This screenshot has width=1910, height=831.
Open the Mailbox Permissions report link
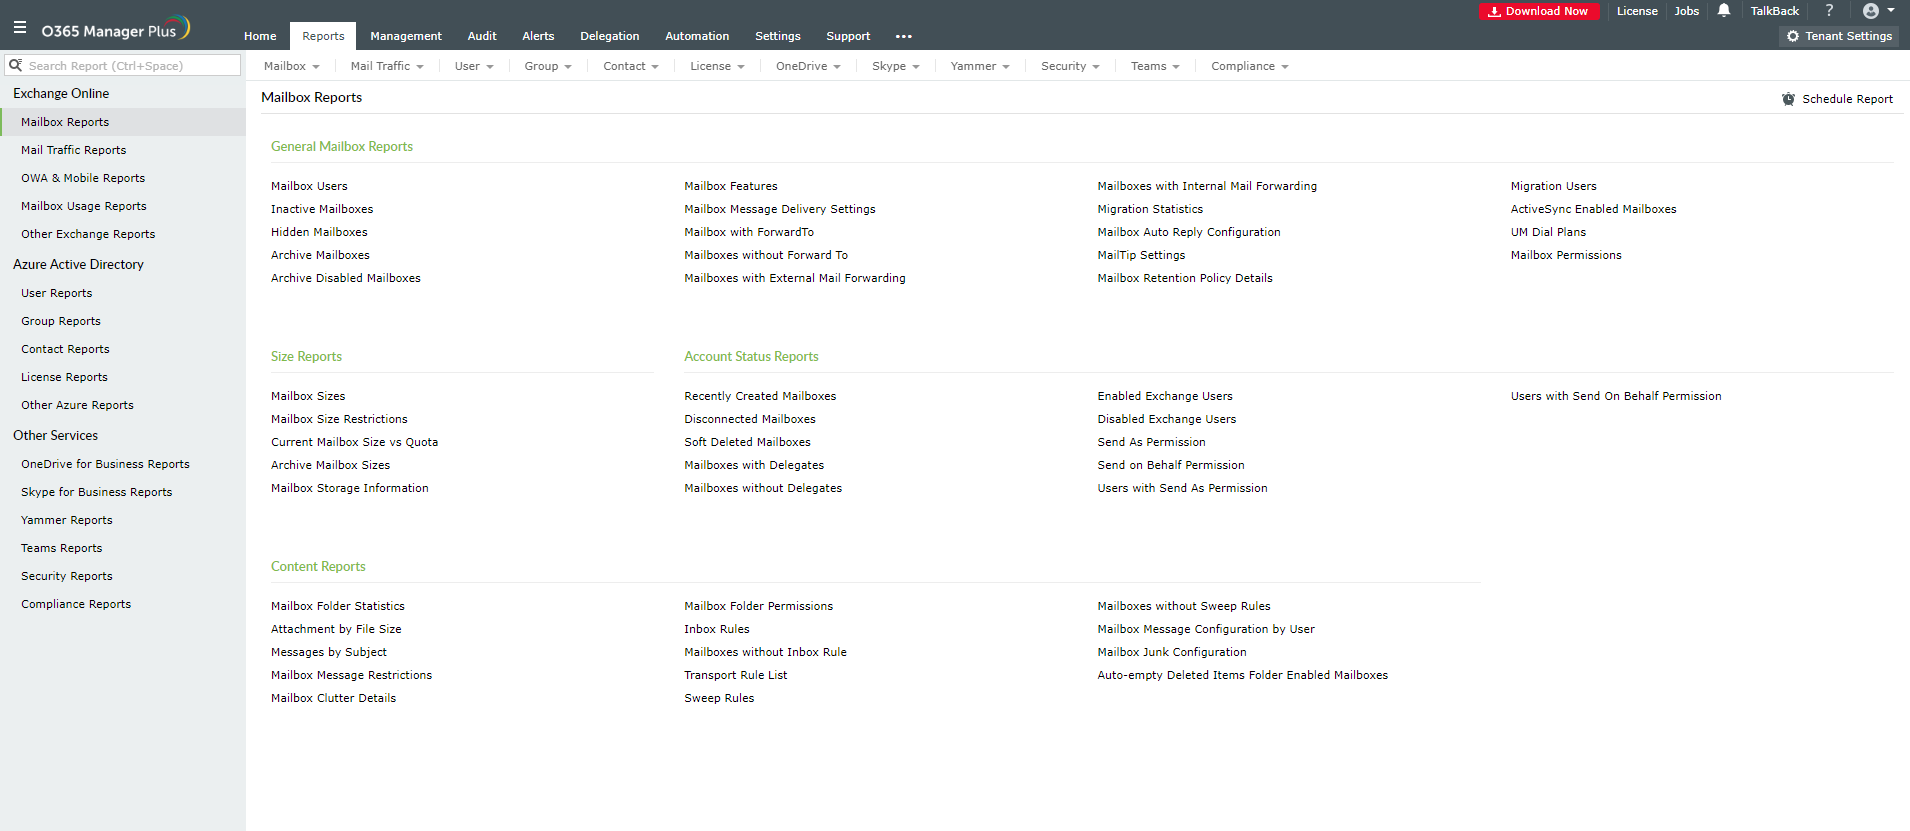click(x=1565, y=256)
